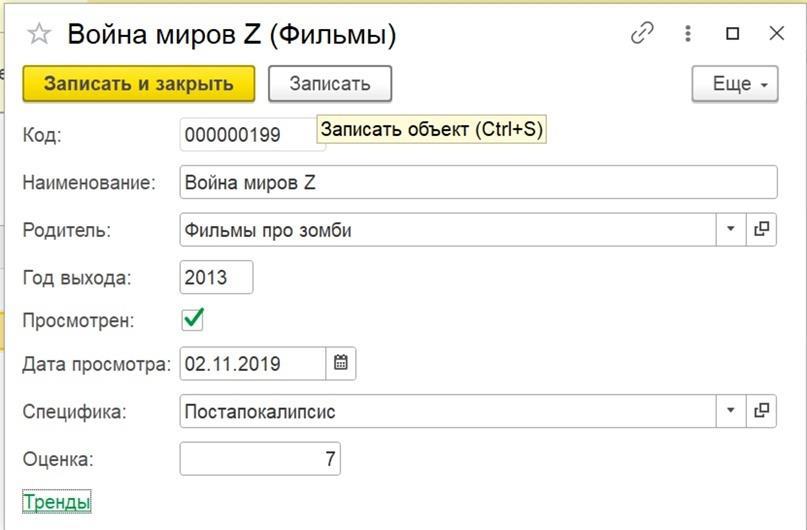Open the Родитель item in new form
The width and height of the screenshot is (807, 530).
(x=761, y=229)
